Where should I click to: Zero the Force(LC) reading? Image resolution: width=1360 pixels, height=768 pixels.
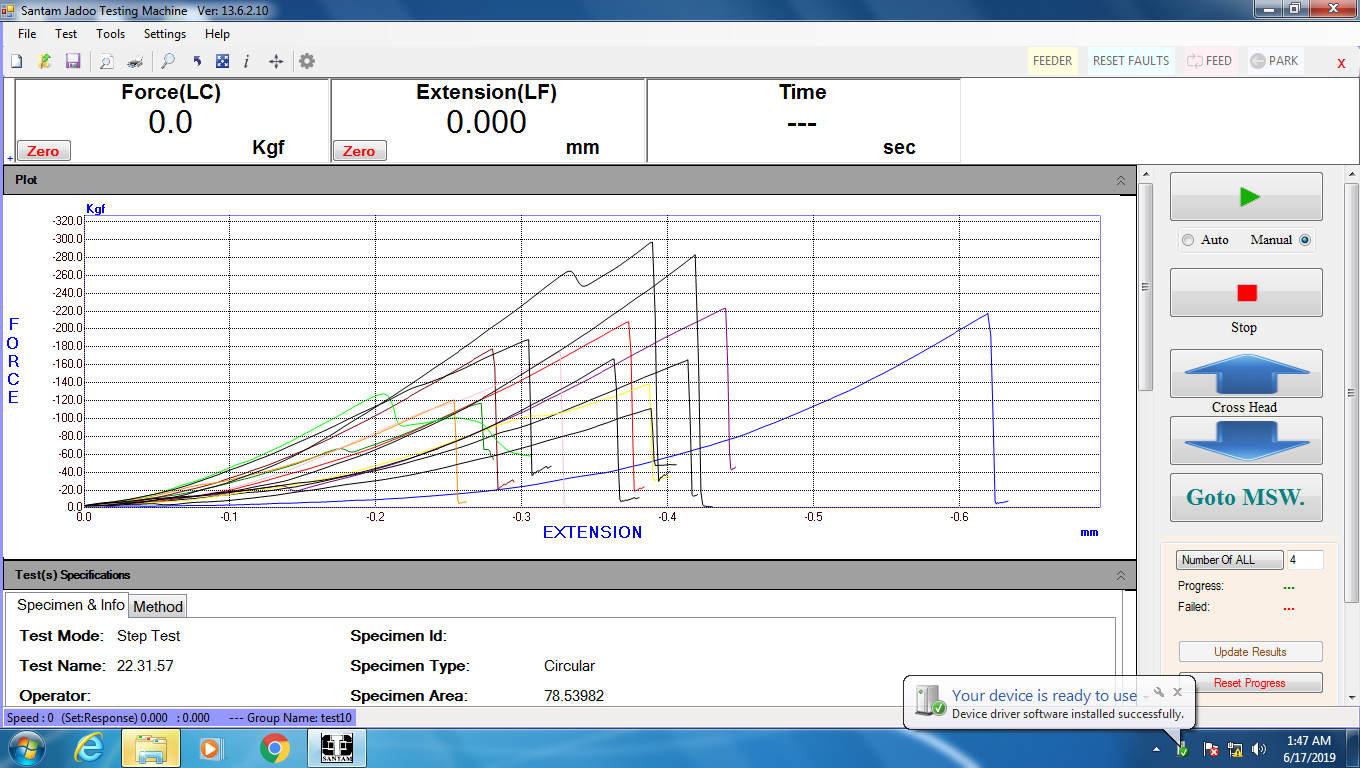point(43,151)
